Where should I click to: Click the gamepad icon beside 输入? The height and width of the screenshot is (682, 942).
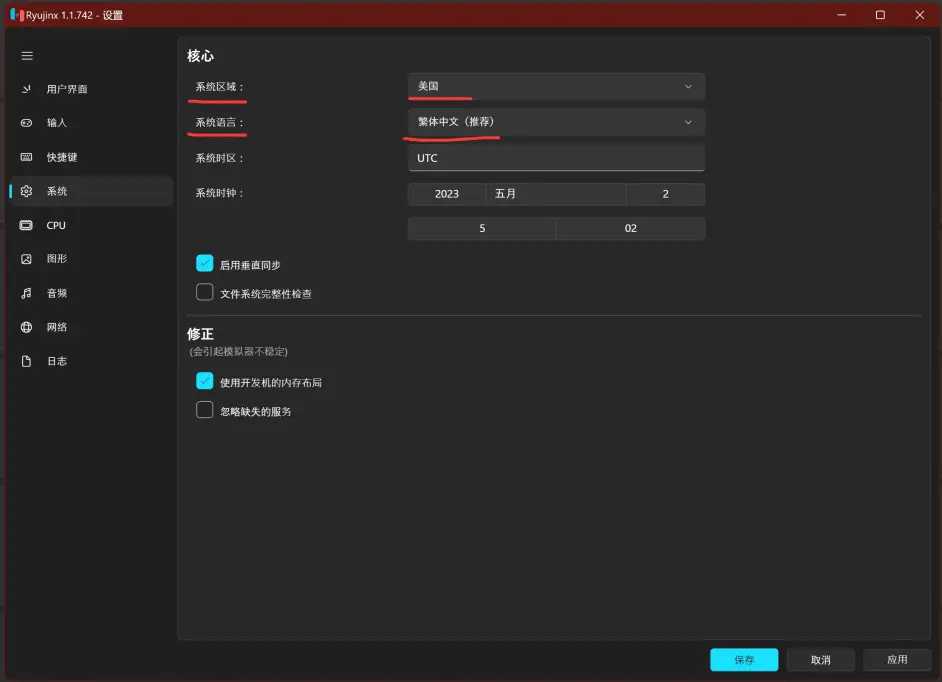tap(26, 123)
